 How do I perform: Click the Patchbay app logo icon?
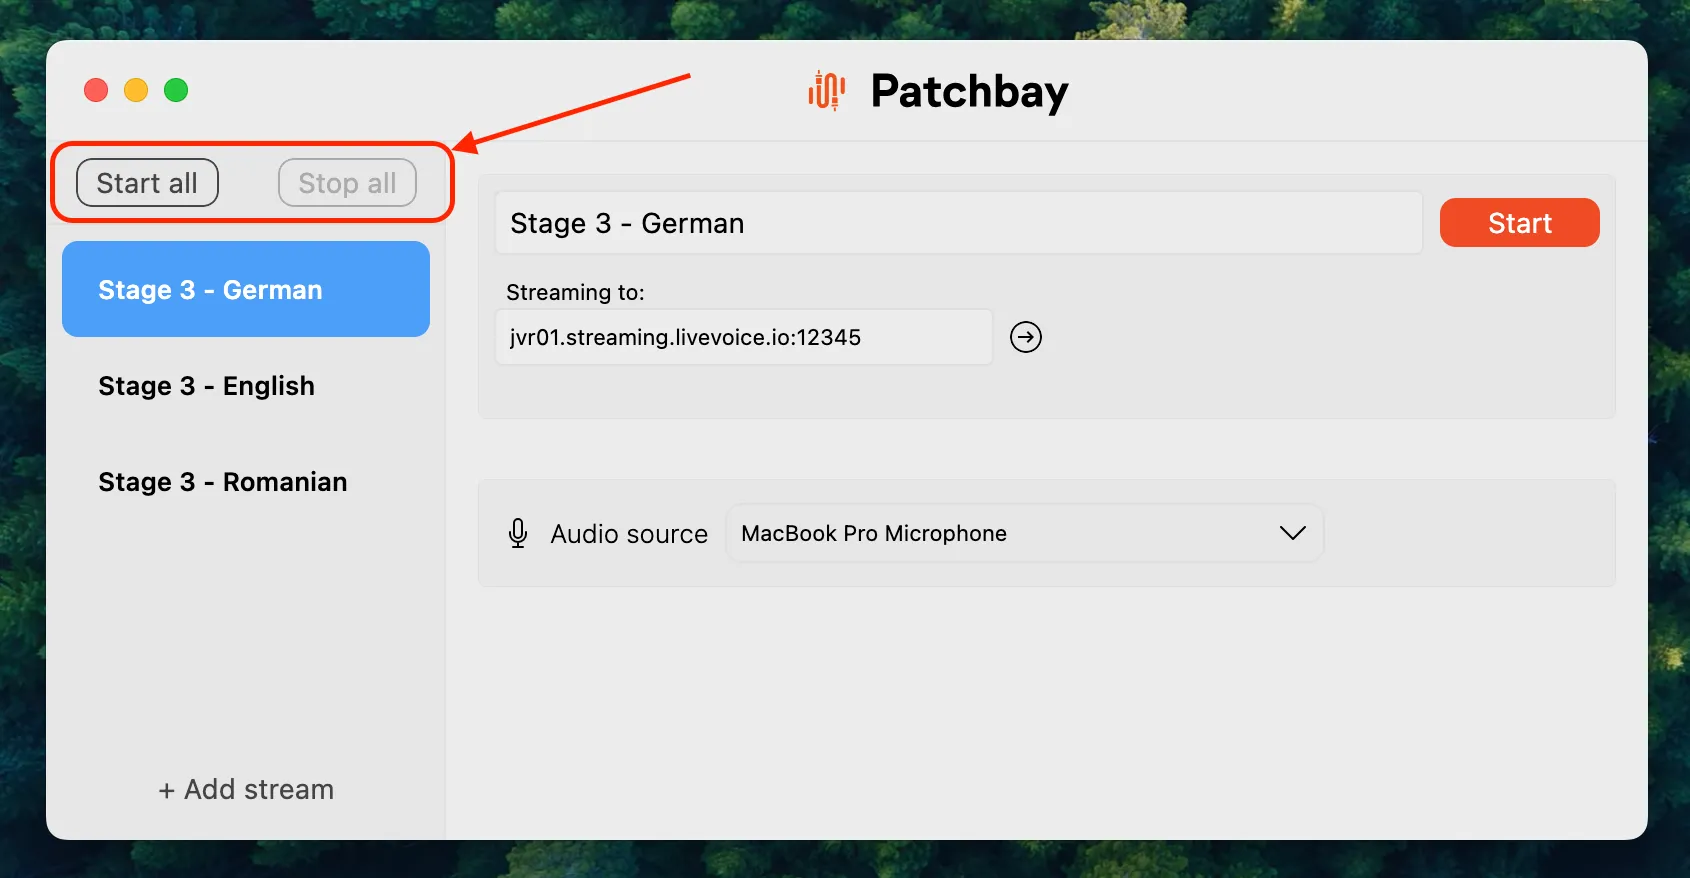tap(827, 91)
